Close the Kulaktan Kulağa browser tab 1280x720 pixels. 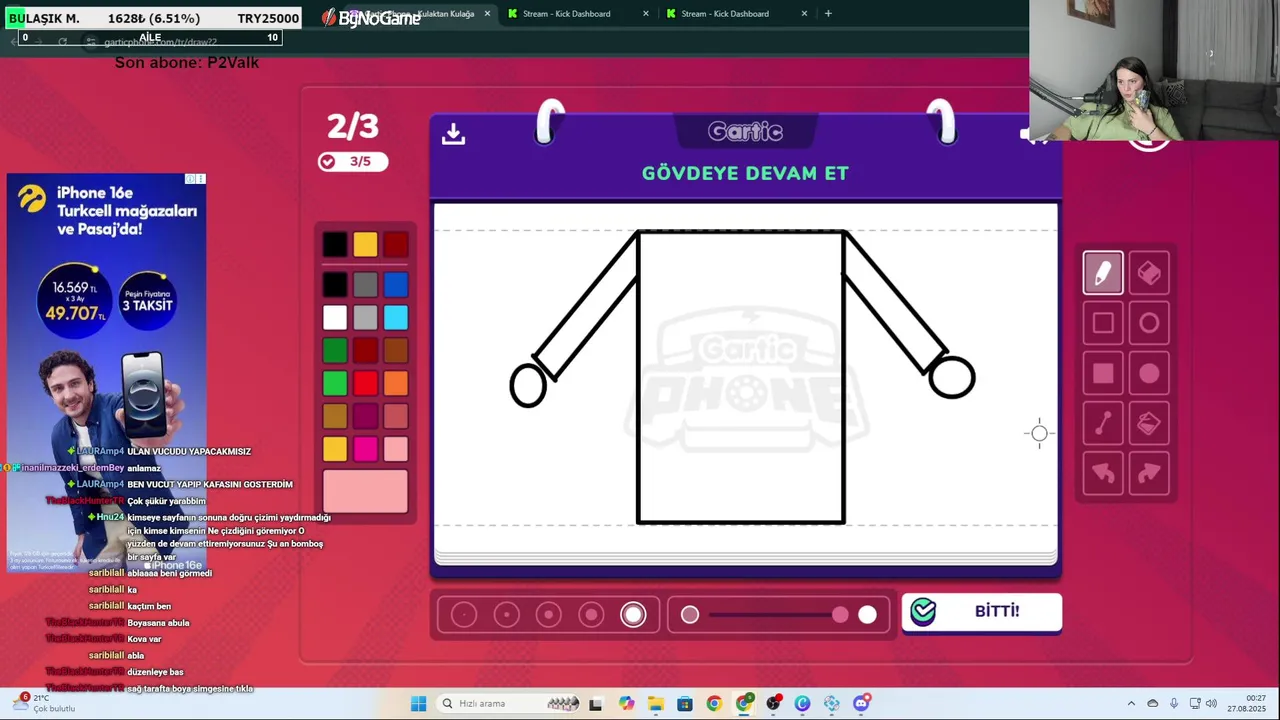[x=487, y=14]
